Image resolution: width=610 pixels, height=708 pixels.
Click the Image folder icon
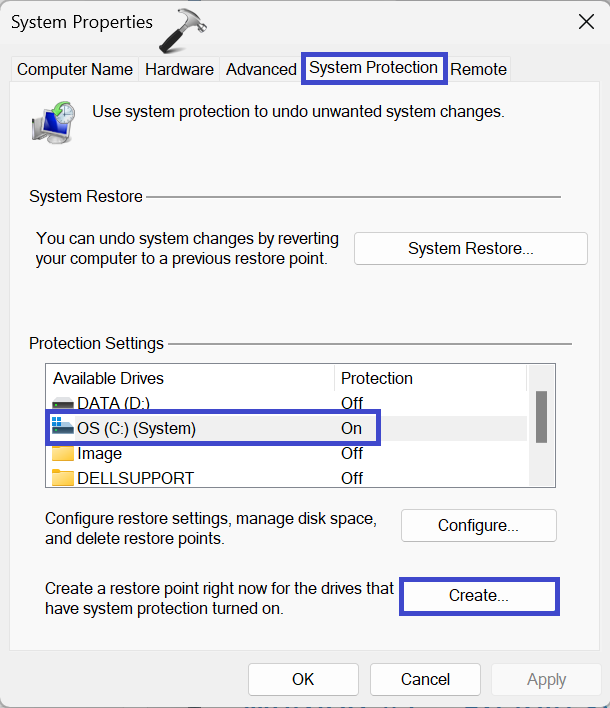63,454
